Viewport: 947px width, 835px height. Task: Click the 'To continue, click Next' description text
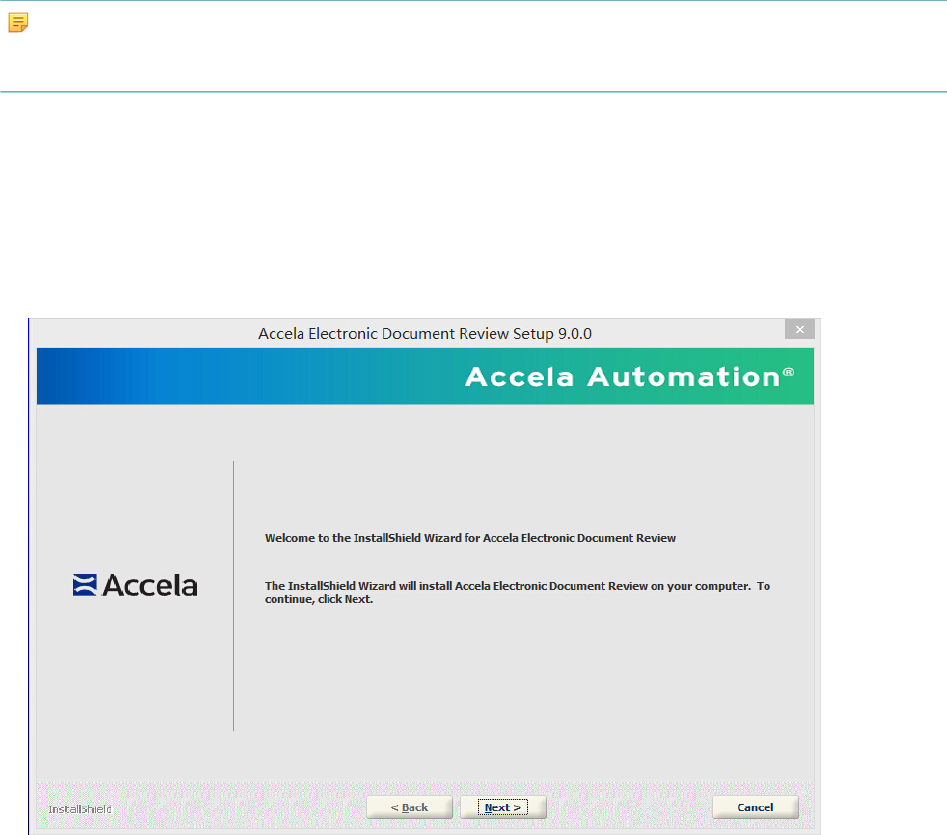(518, 592)
